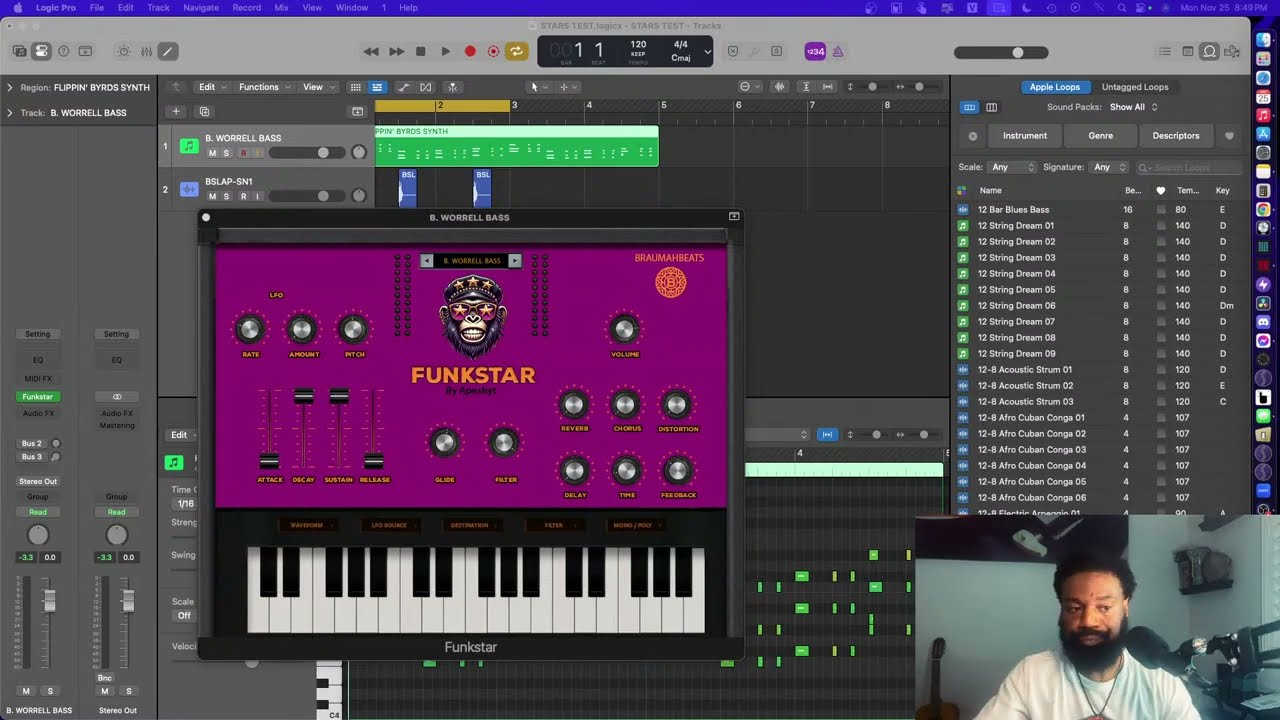Viewport: 1280px width, 720px height.
Task: Open the View dropdown in Tracks area
Action: click(x=318, y=87)
